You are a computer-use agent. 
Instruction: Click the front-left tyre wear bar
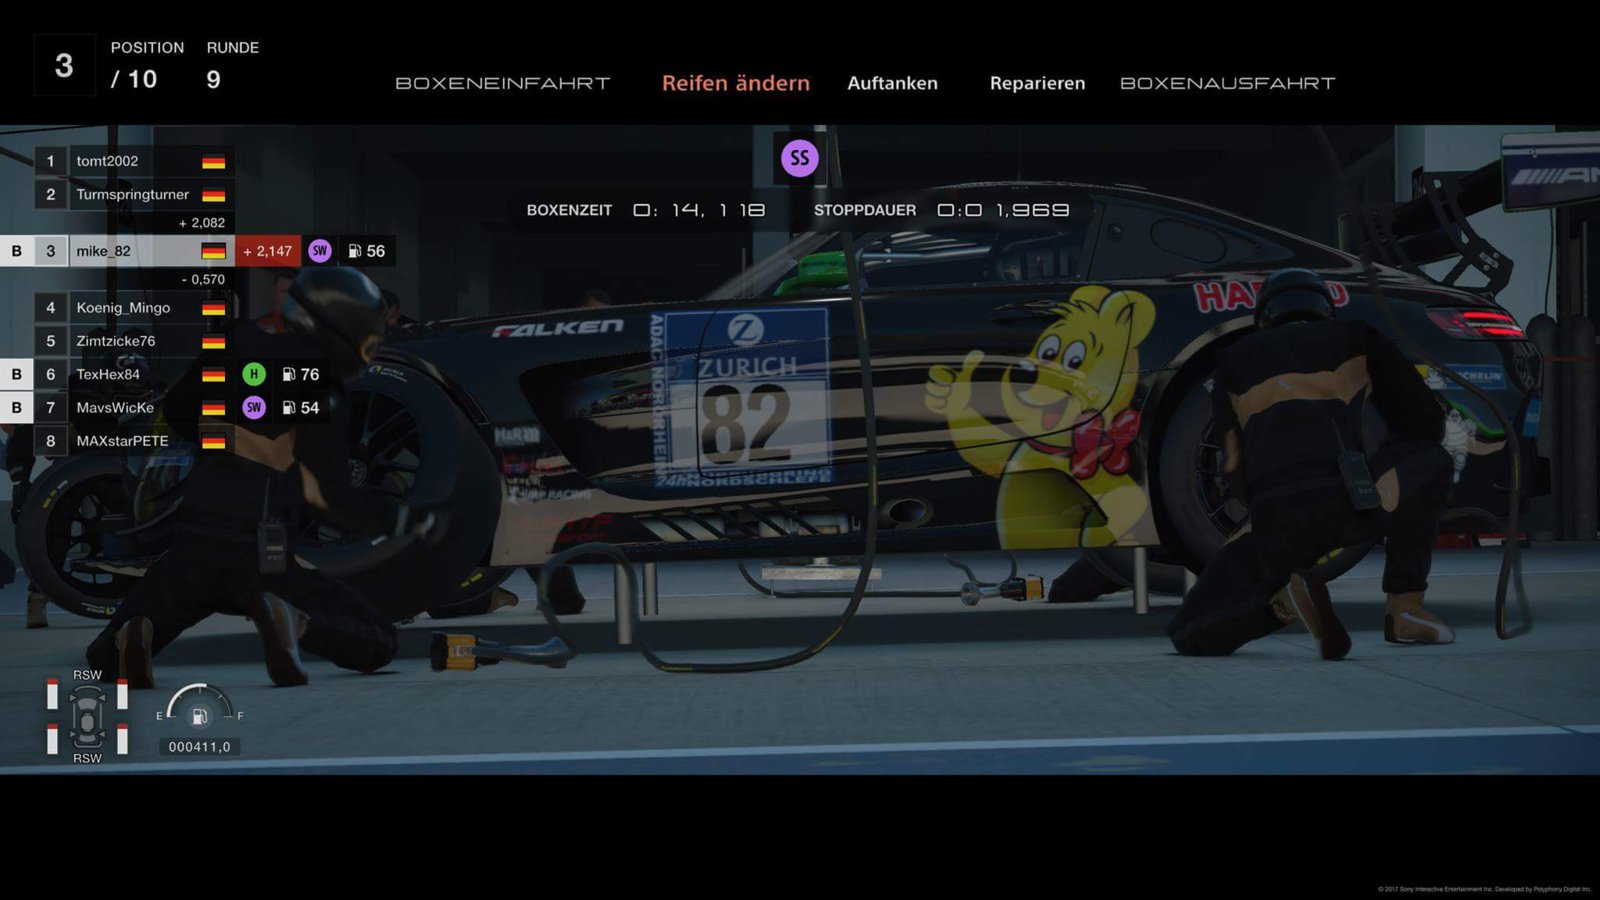52,694
